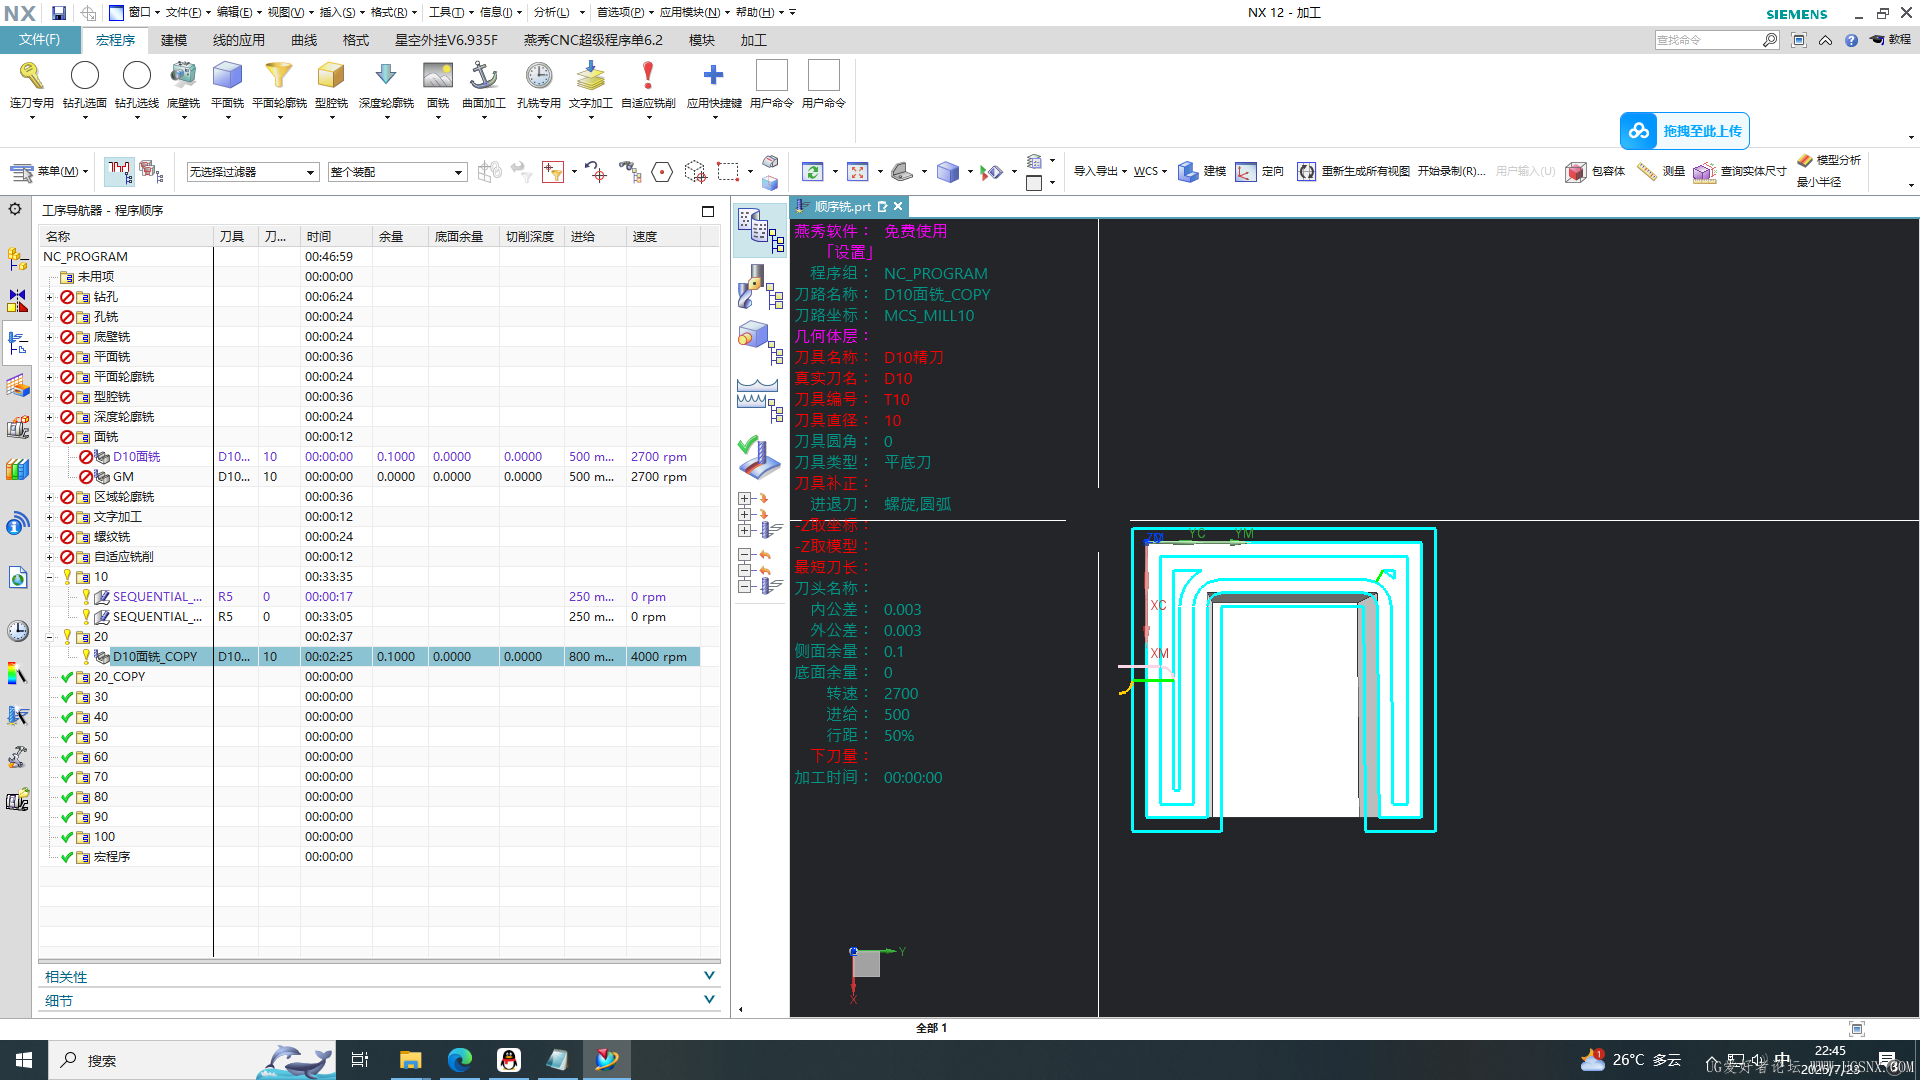1920x1080 pixels.
Task: Click the 时间 column header
Action: [336, 237]
